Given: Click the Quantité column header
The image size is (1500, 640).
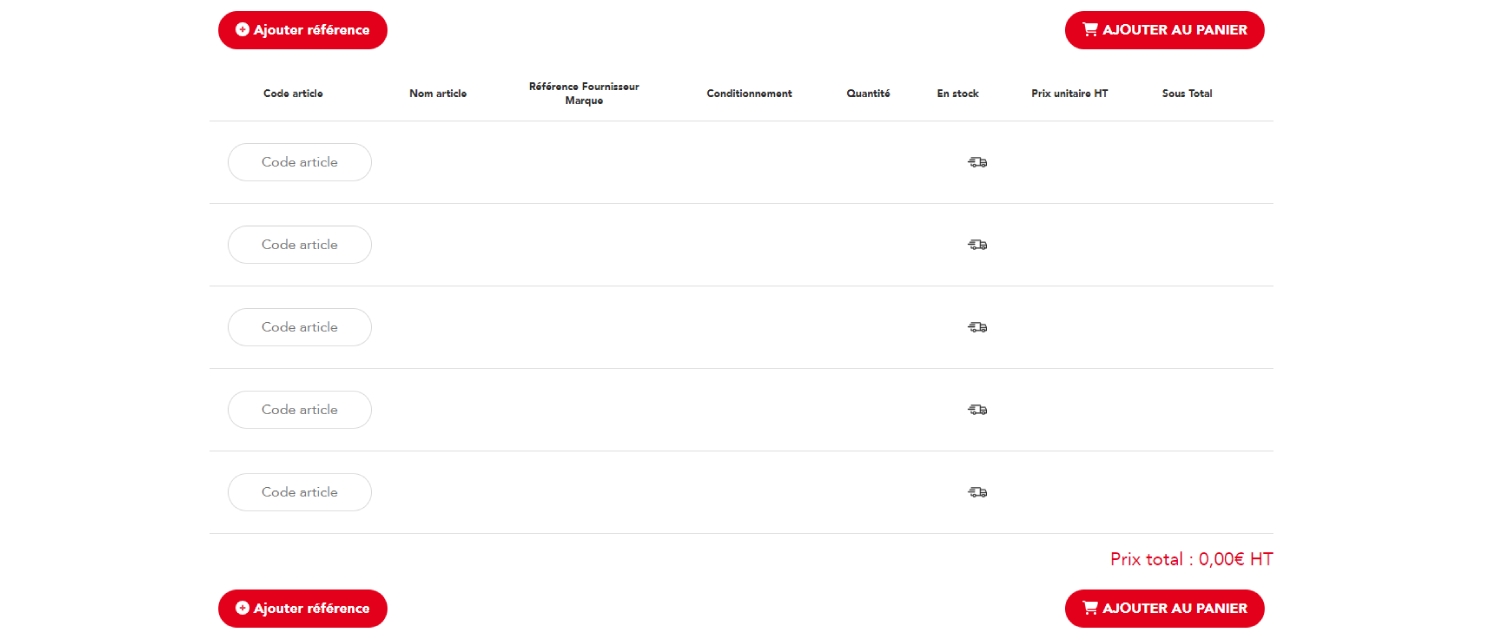Looking at the screenshot, I should (x=868, y=94).
